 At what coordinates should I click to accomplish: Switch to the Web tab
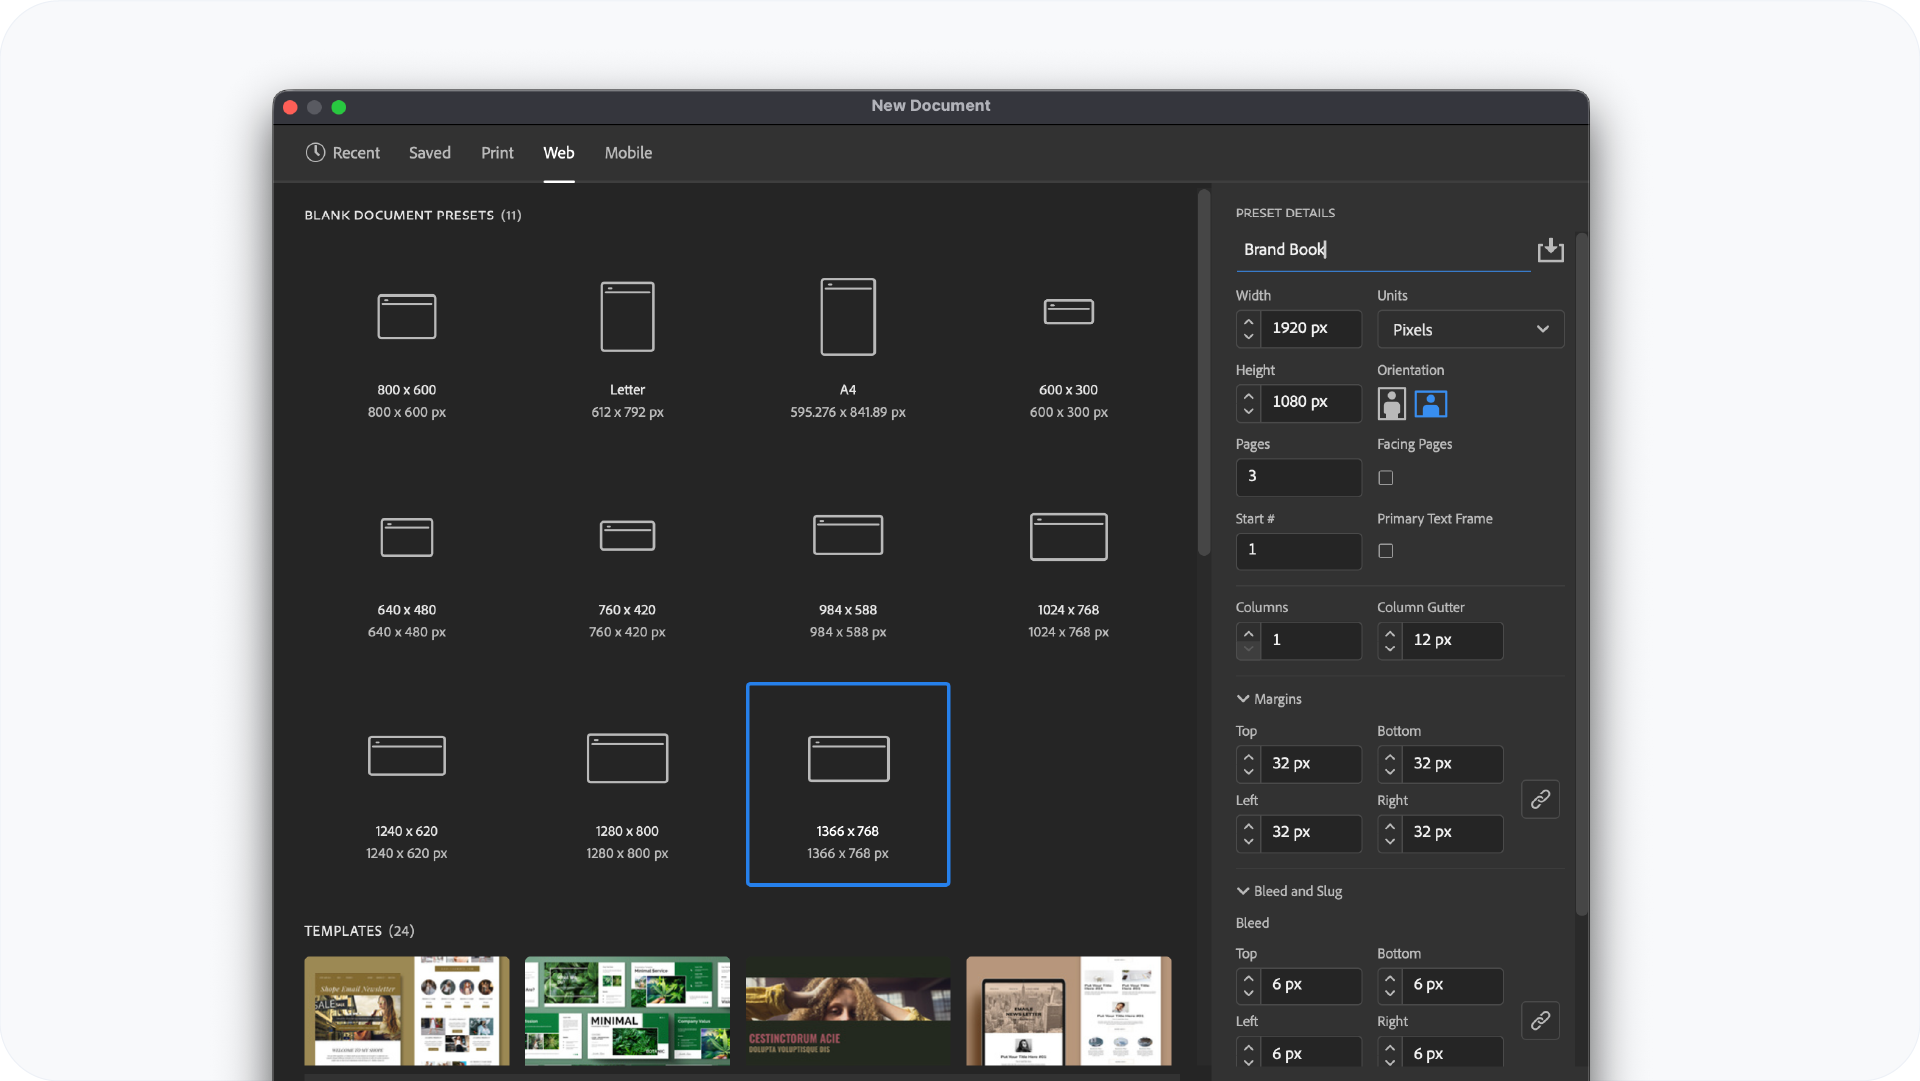pos(558,152)
